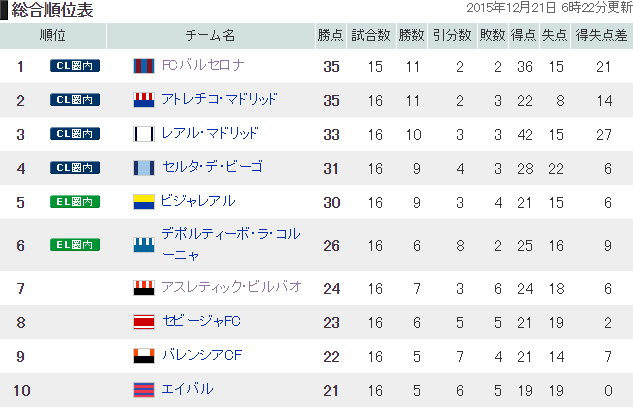This screenshot has width=633, height=407.
Task: Click the Athletic Bilbao flag icon
Action: 144,288
